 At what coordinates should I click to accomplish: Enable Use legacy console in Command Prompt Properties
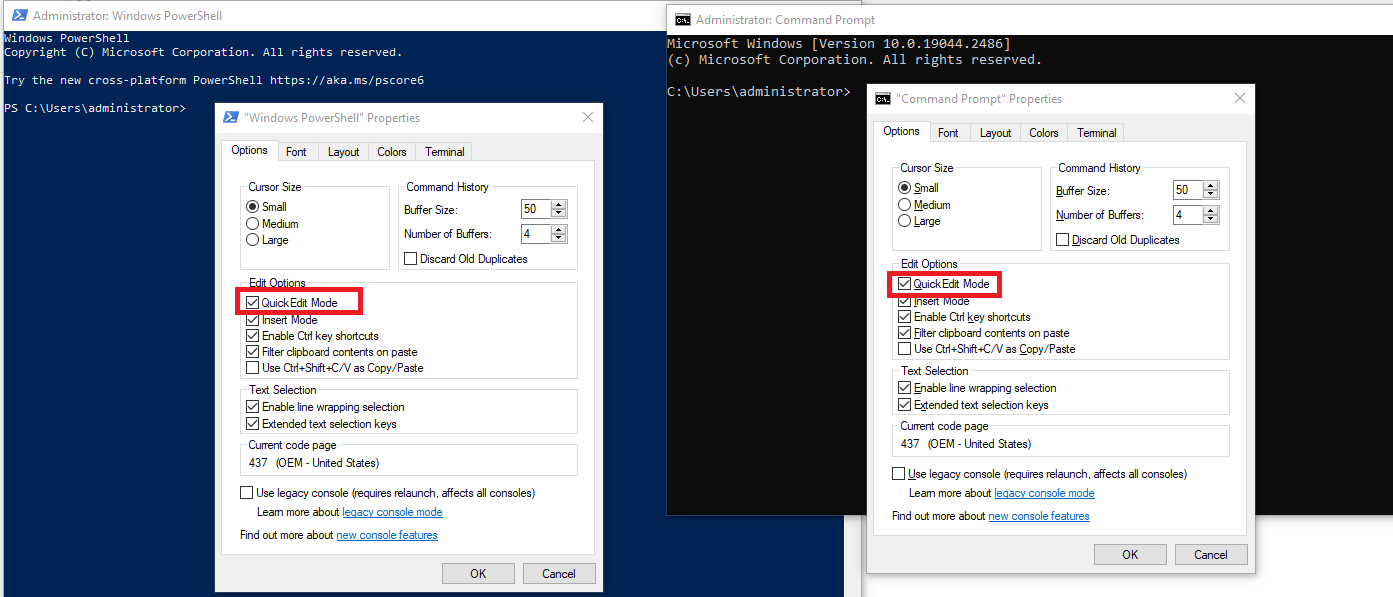click(899, 474)
